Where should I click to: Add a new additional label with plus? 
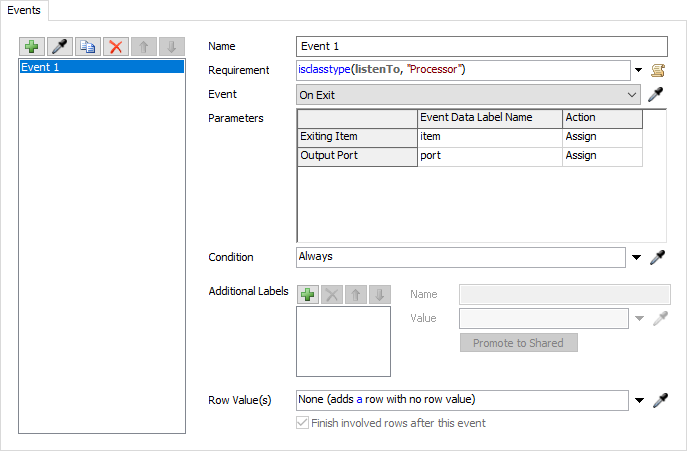tap(309, 295)
